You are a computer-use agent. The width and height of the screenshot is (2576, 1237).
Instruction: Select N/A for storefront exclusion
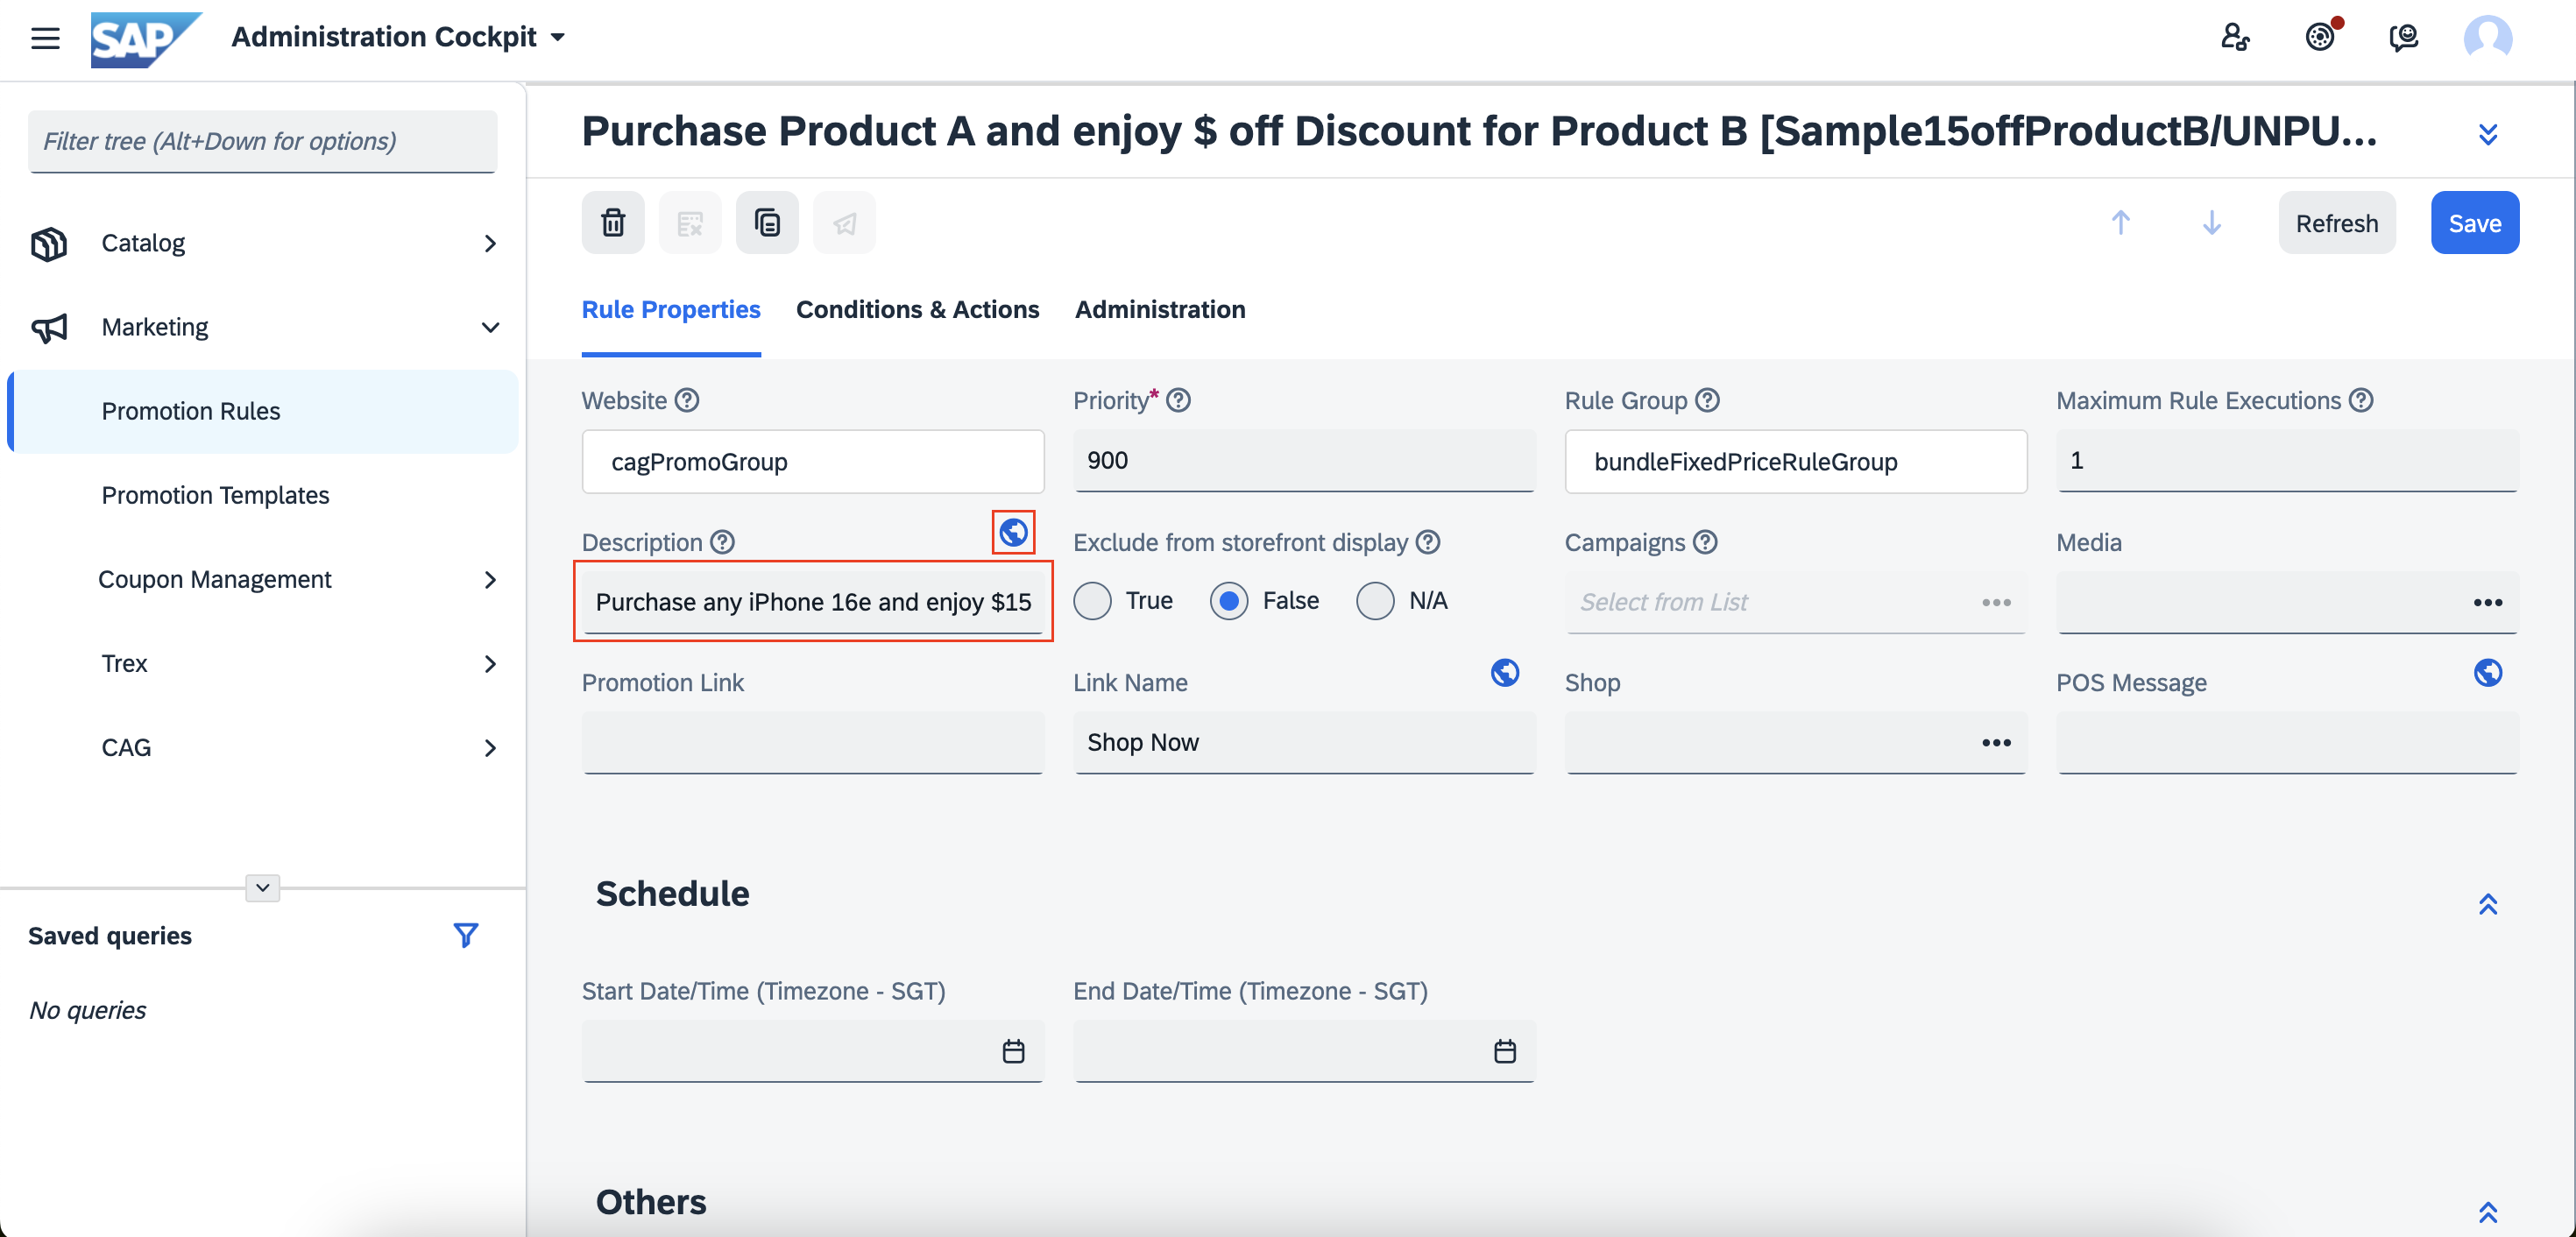pyautogui.click(x=1375, y=601)
